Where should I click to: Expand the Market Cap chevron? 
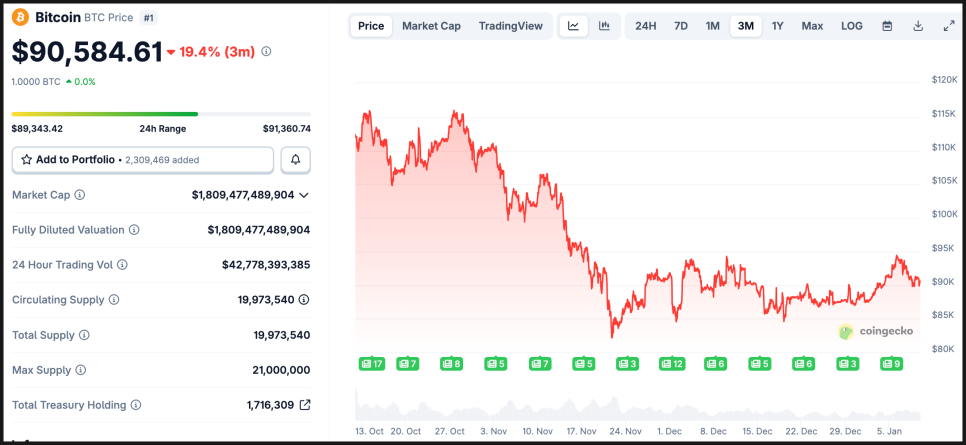point(304,195)
